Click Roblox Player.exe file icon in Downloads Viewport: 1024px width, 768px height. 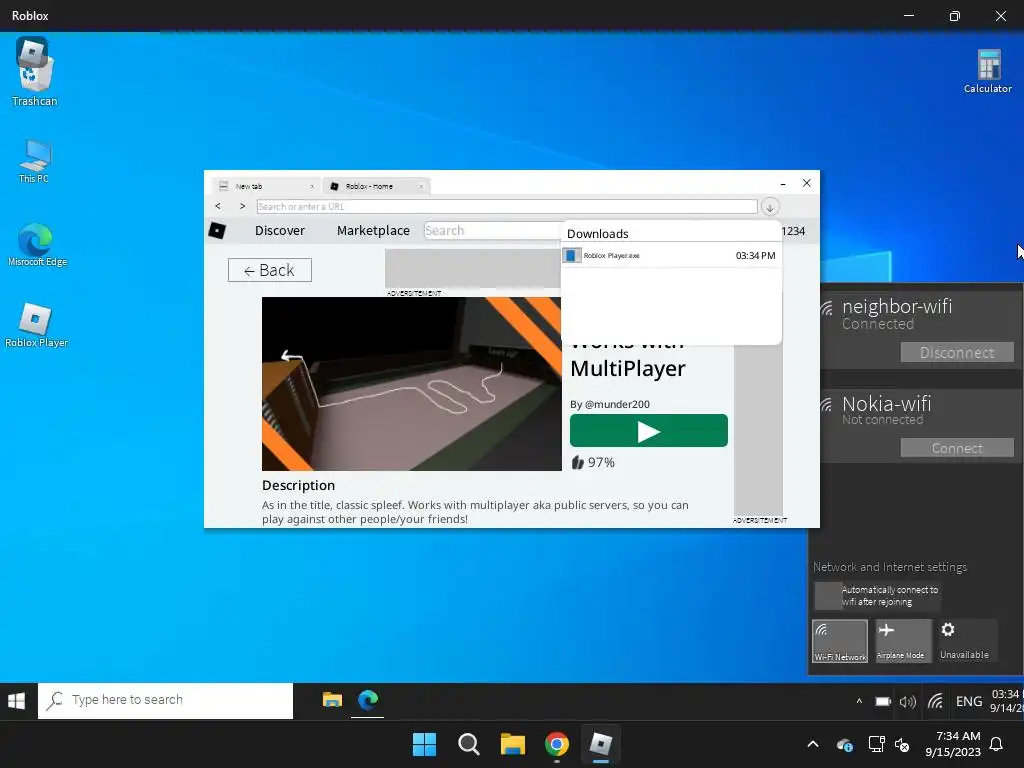click(x=571, y=255)
